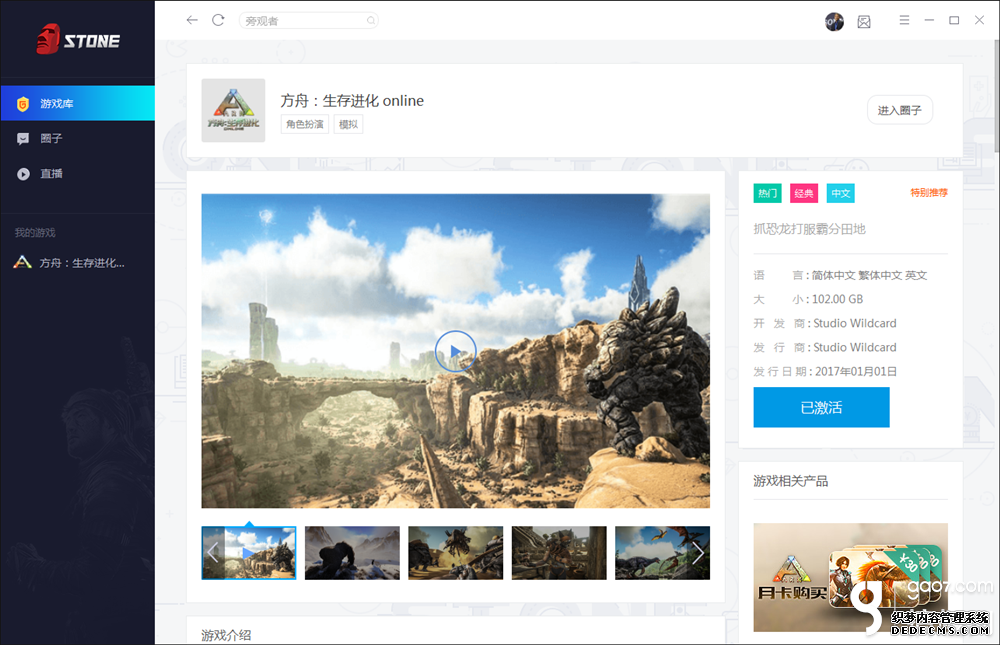Open the 游戏库 game library section

click(x=77, y=103)
